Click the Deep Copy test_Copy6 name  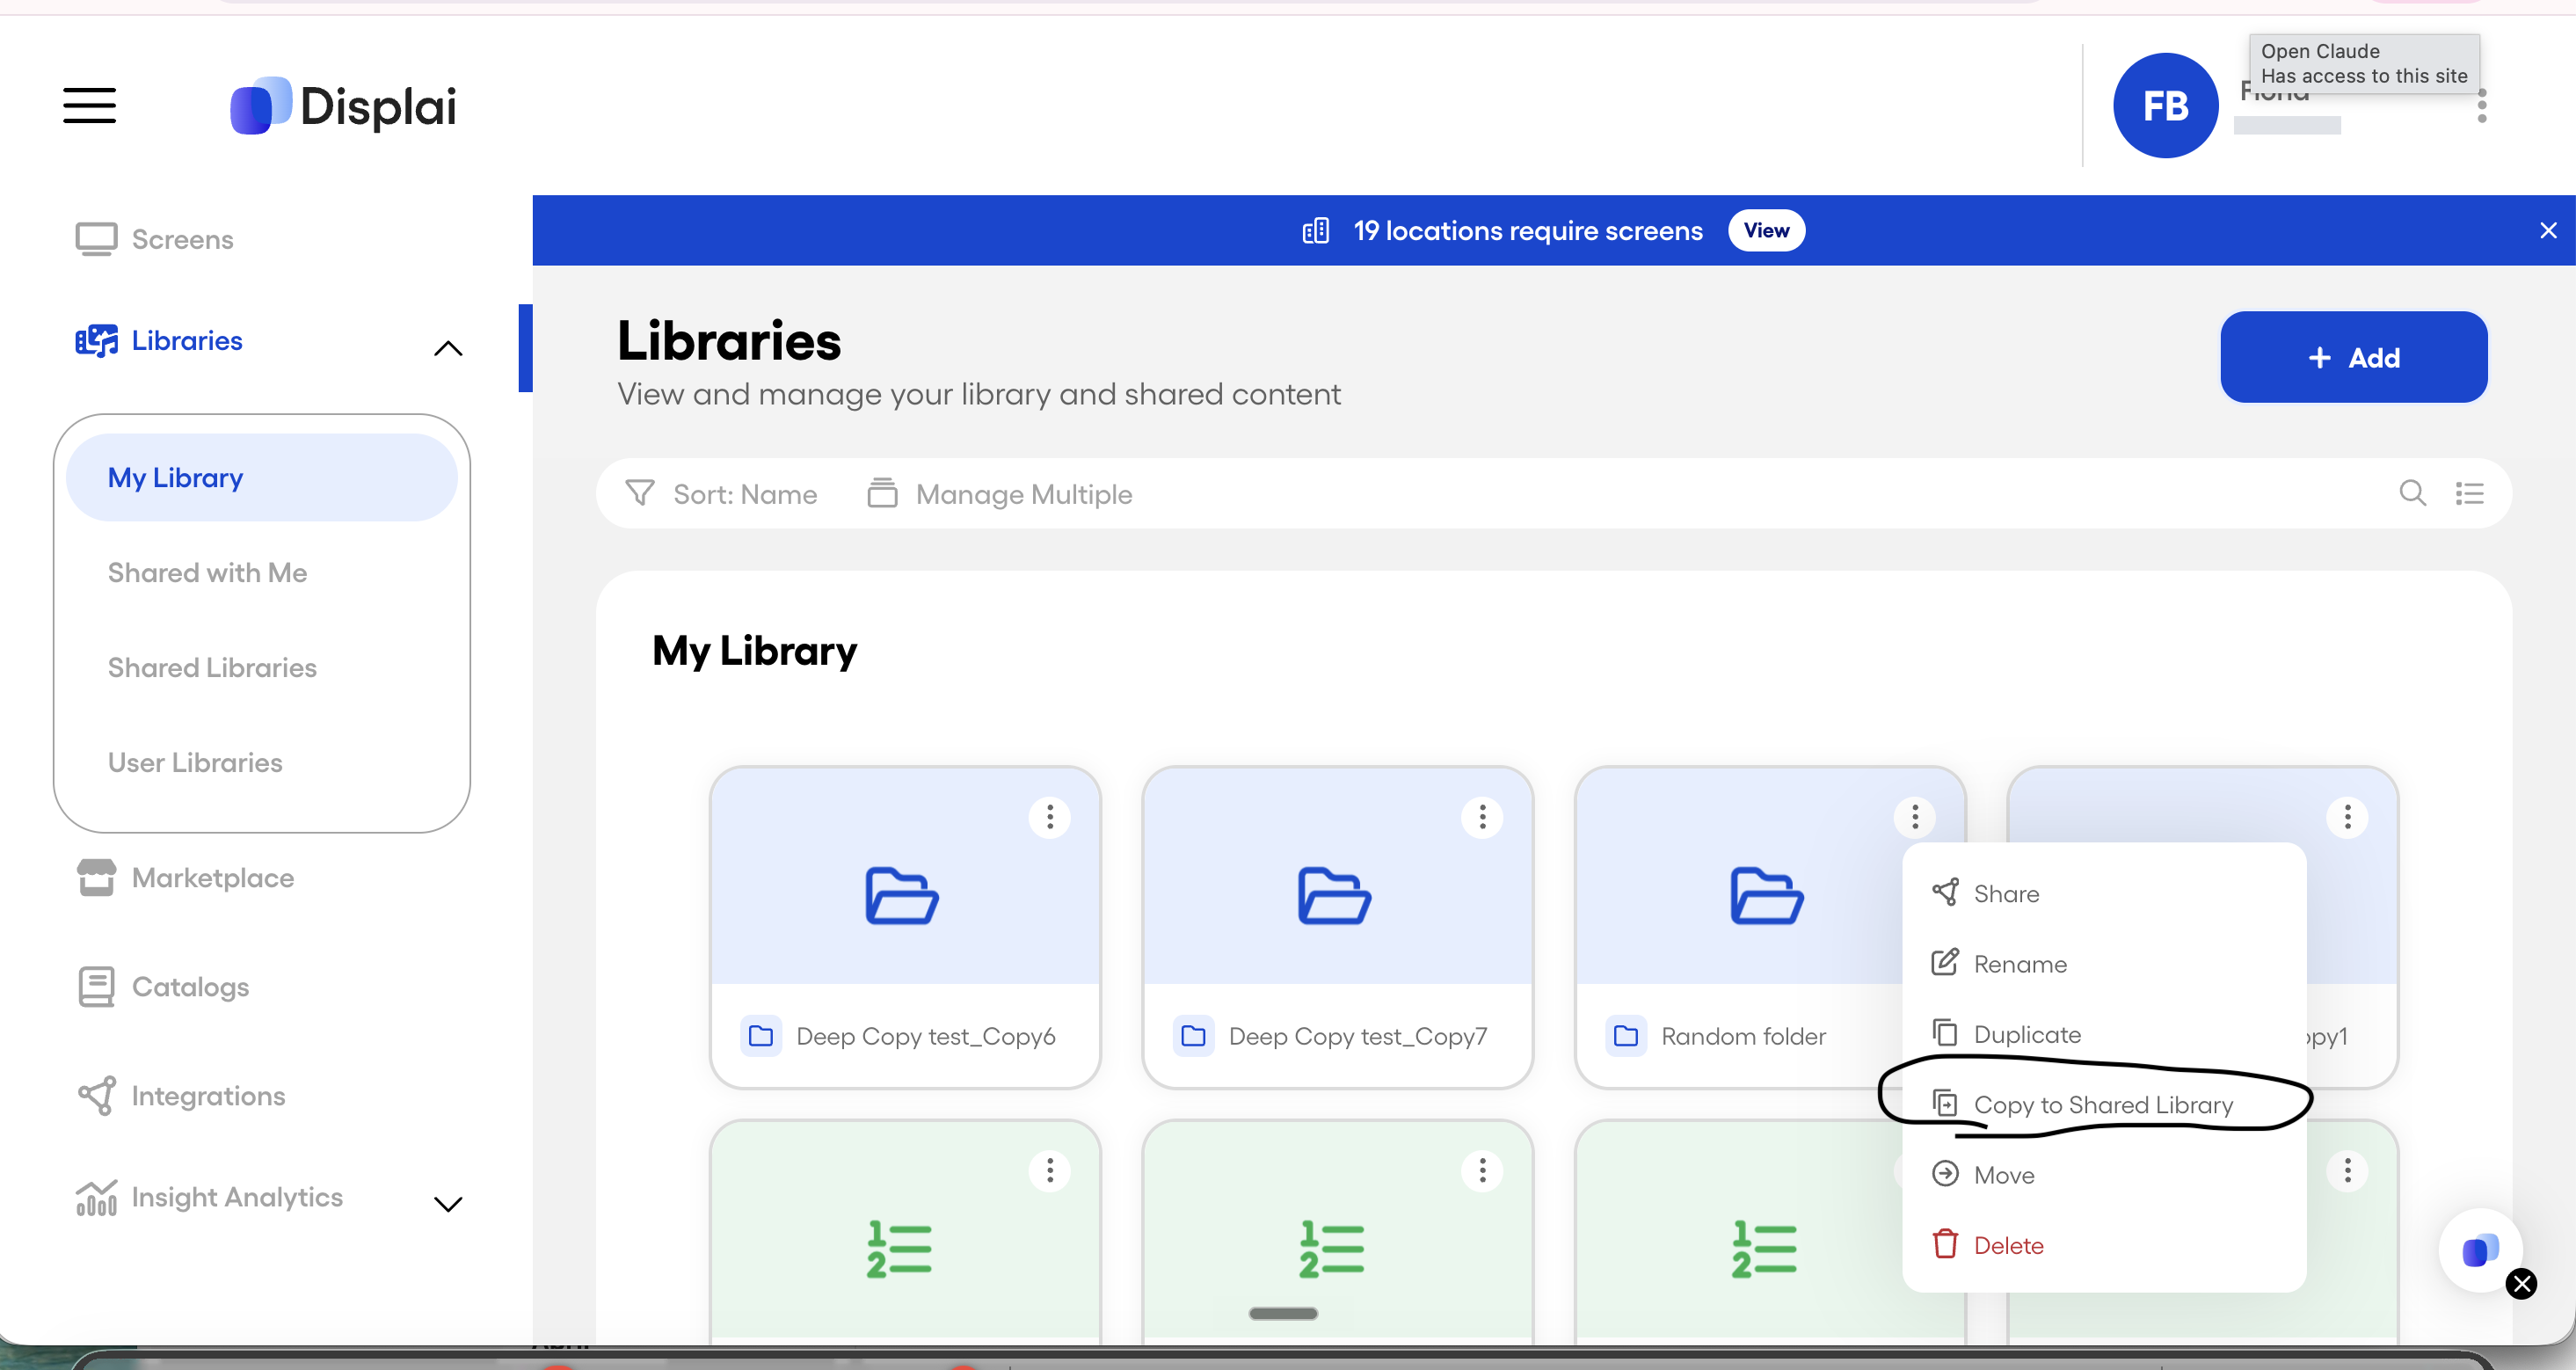[925, 1036]
